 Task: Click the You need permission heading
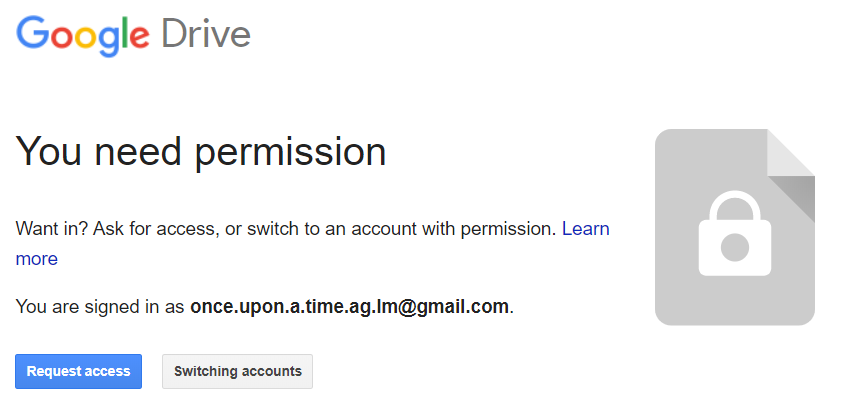[x=201, y=152]
